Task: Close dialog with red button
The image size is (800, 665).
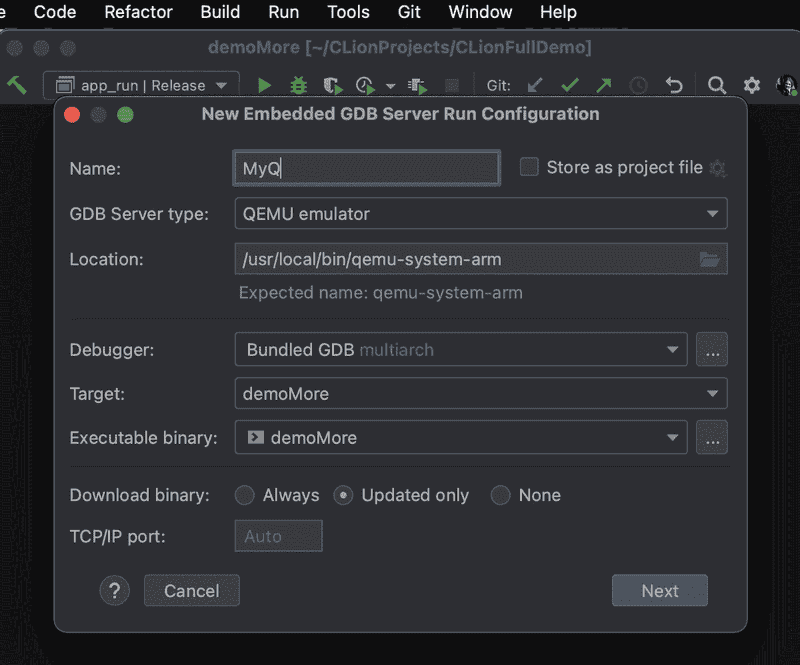Action: tap(72, 115)
